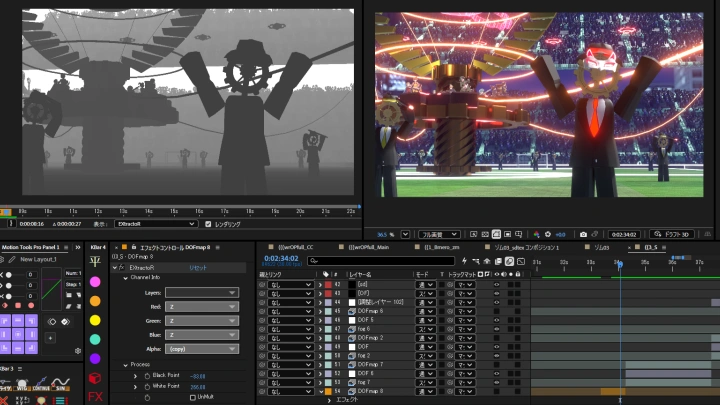Click the ドラフト 3D button
Viewport: 720px width, 405px height.
[x=672, y=235]
